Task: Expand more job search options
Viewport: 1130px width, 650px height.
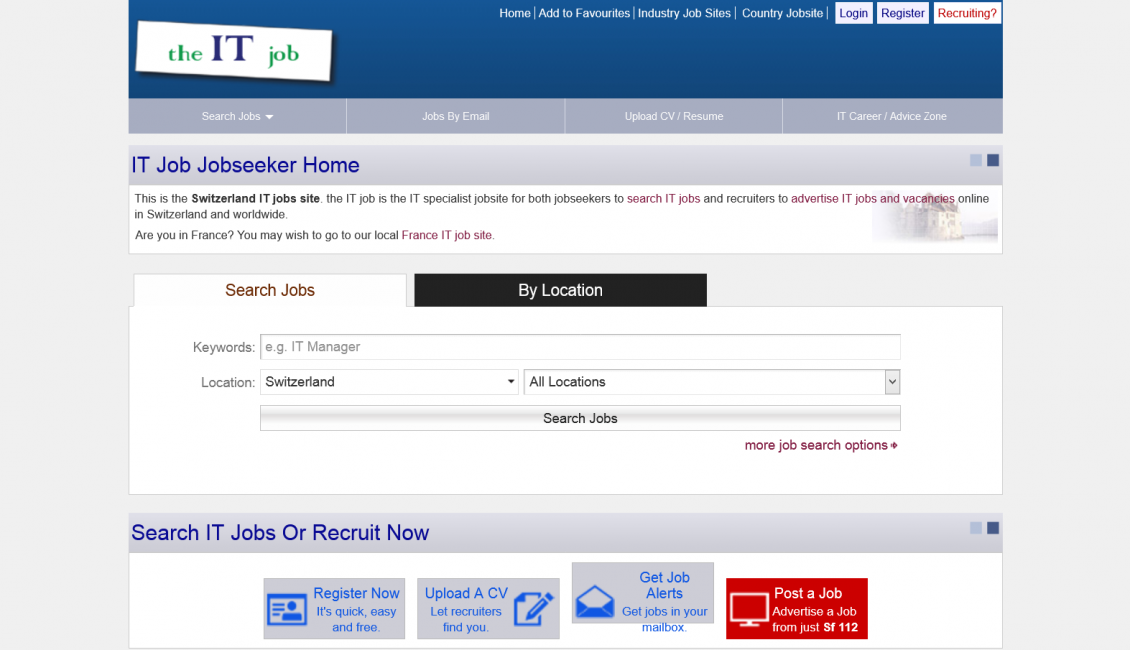Action: tap(820, 445)
